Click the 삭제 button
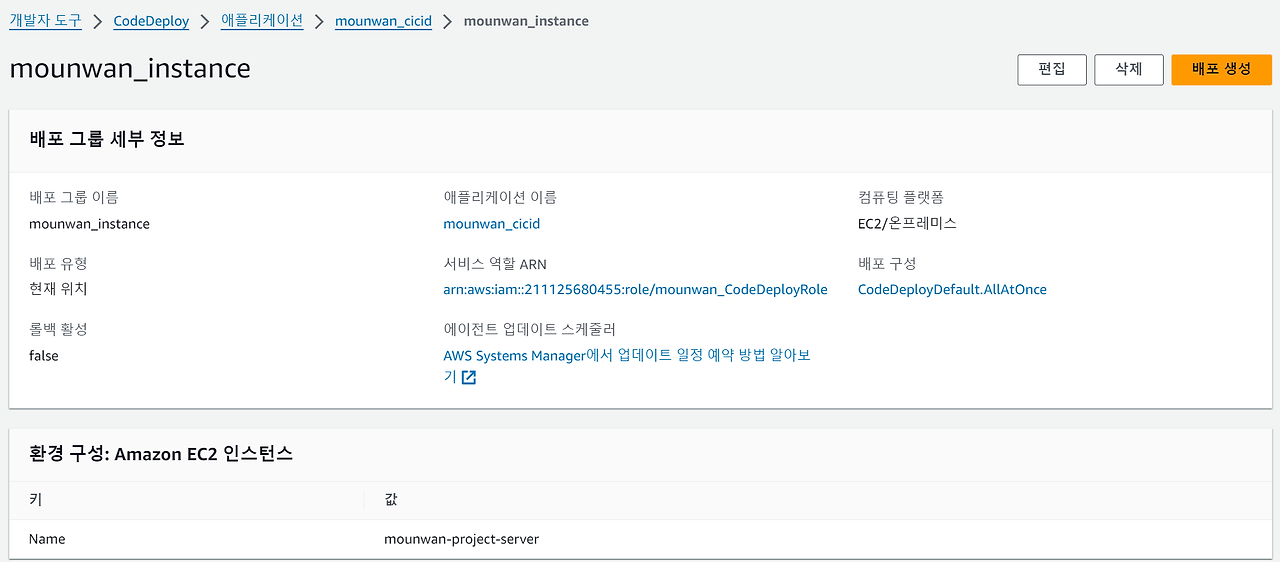Image resolution: width=1280 pixels, height=562 pixels. click(1129, 69)
